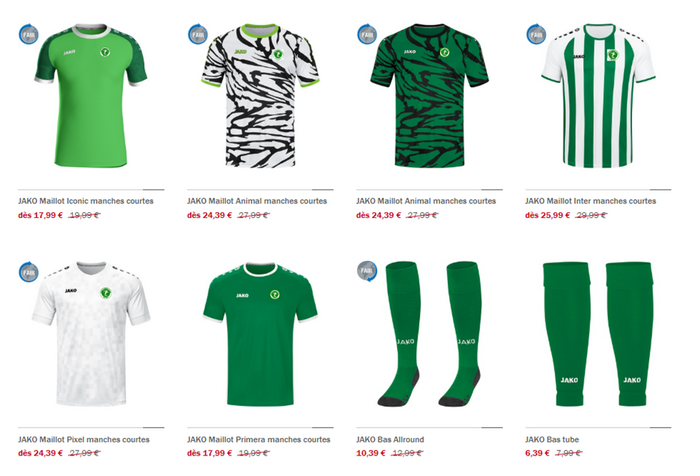This screenshot has height=476, width=700.
Task: Click FAIR badge on white Animal jersey
Action: 198,34
